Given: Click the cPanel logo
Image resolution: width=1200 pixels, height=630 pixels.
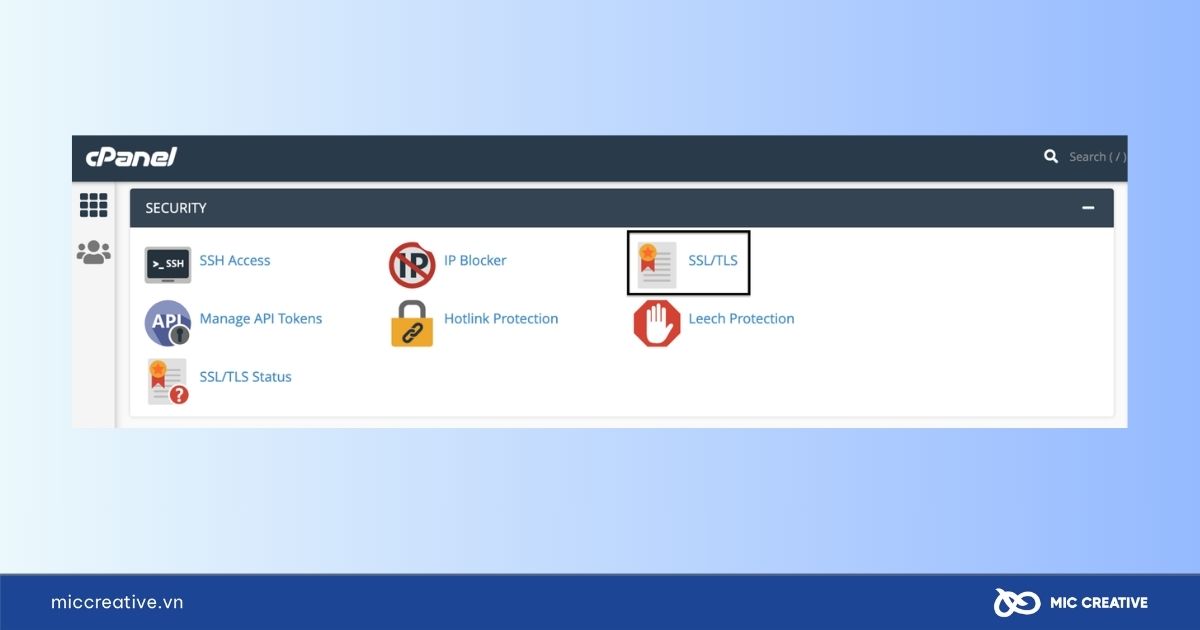Looking at the screenshot, I should 131,156.
